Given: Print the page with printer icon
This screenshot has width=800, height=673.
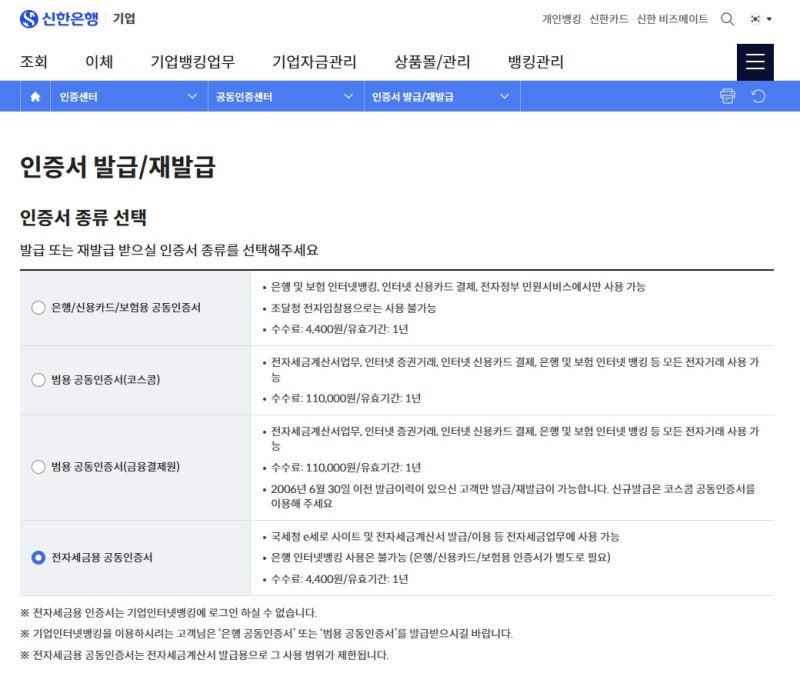Looking at the screenshot, I should click(728, 96).
